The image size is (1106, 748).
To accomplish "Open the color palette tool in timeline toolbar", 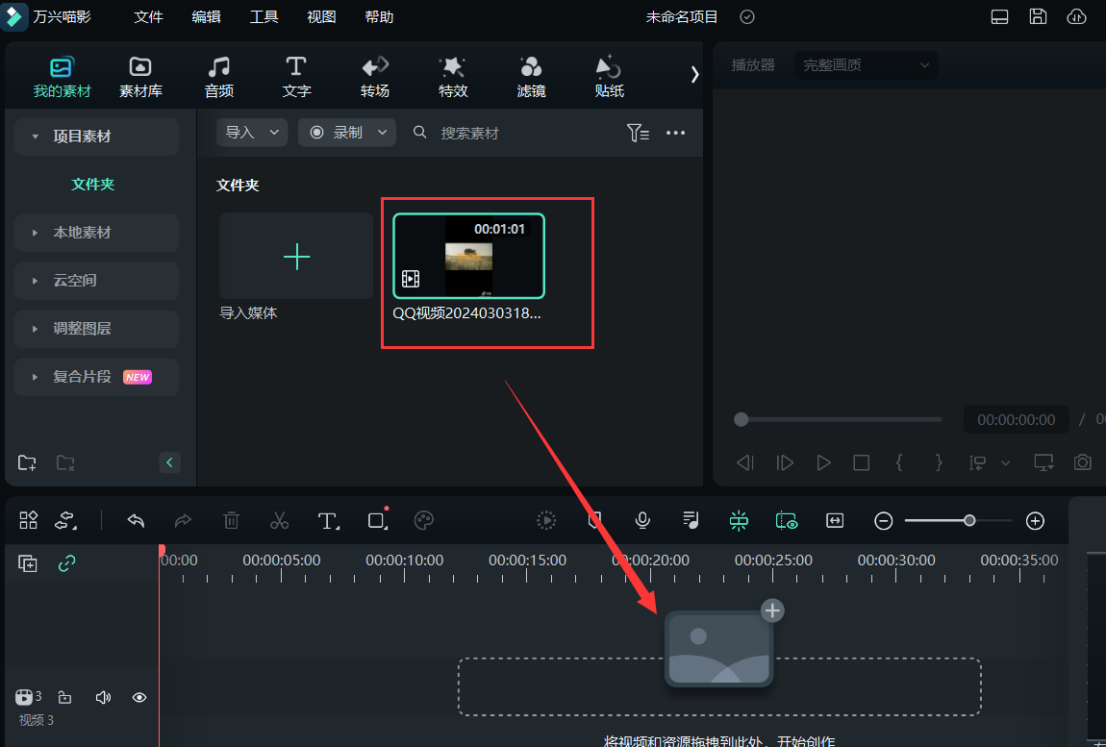I will point(424,520).
